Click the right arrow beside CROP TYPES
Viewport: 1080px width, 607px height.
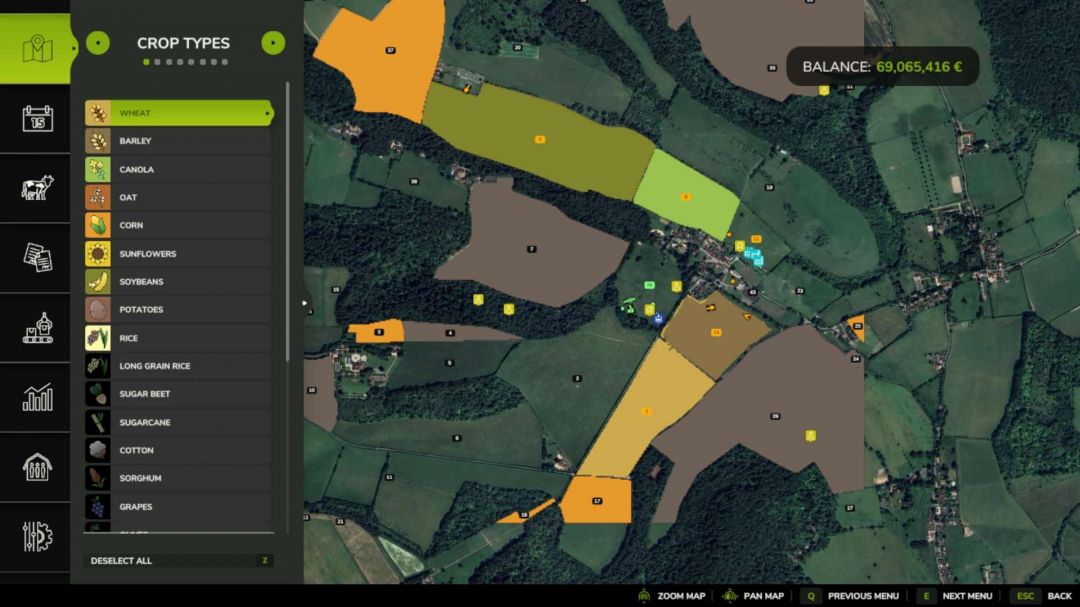pyautogui.click(x=273, y=43)
